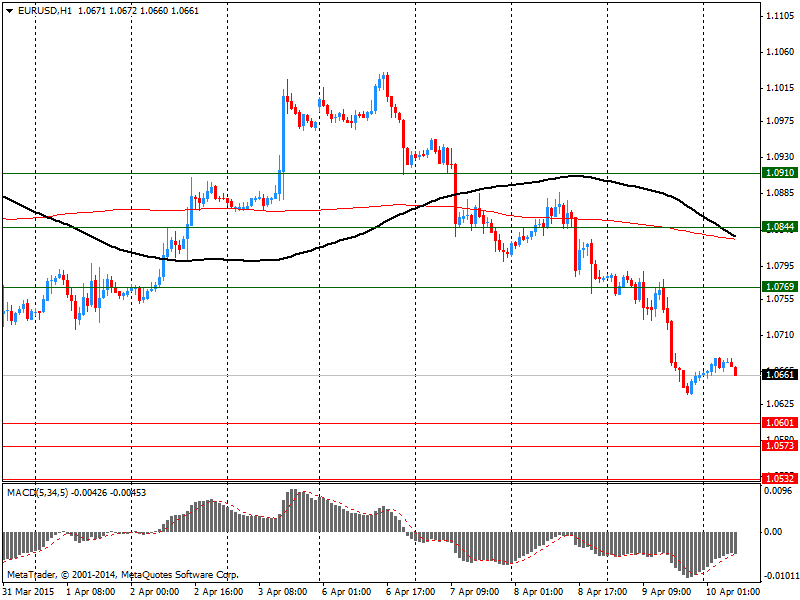Click the 0.00 MACD scale value
800x600 pixels.
click(x=773, y=532)
